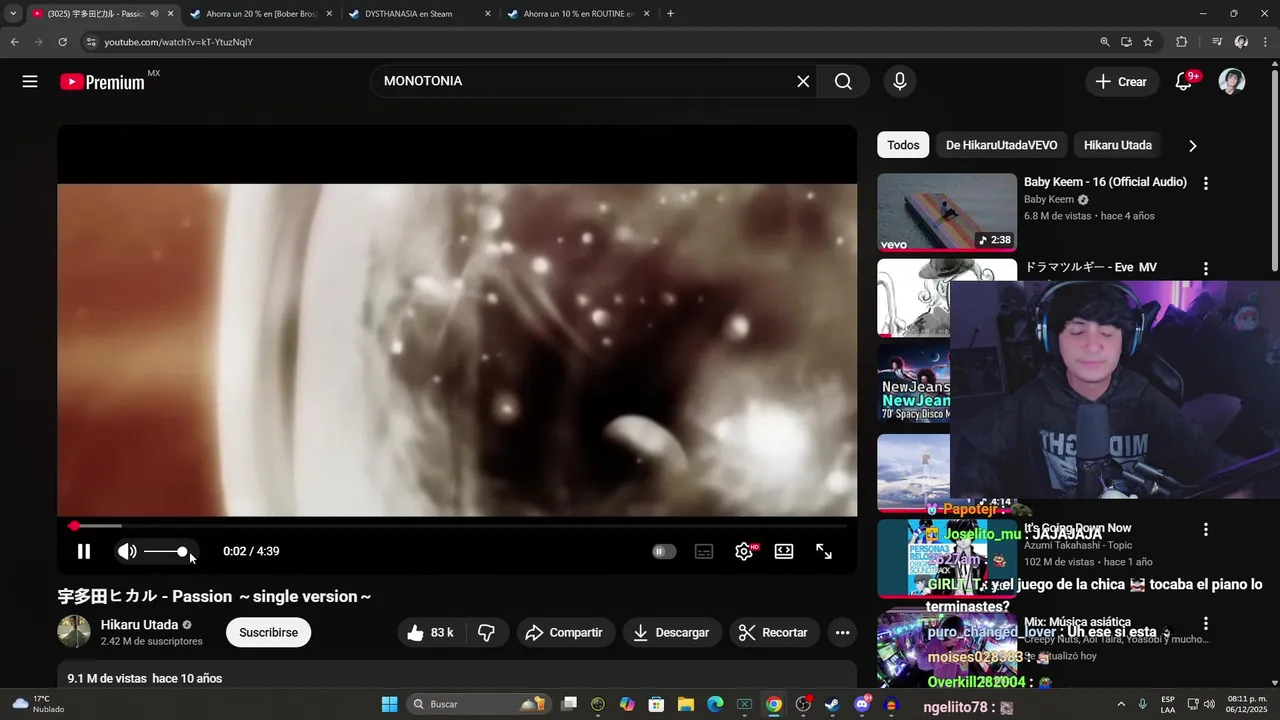Open options for Baby Keem video
1280x720 pixels.
(1206, 183)
